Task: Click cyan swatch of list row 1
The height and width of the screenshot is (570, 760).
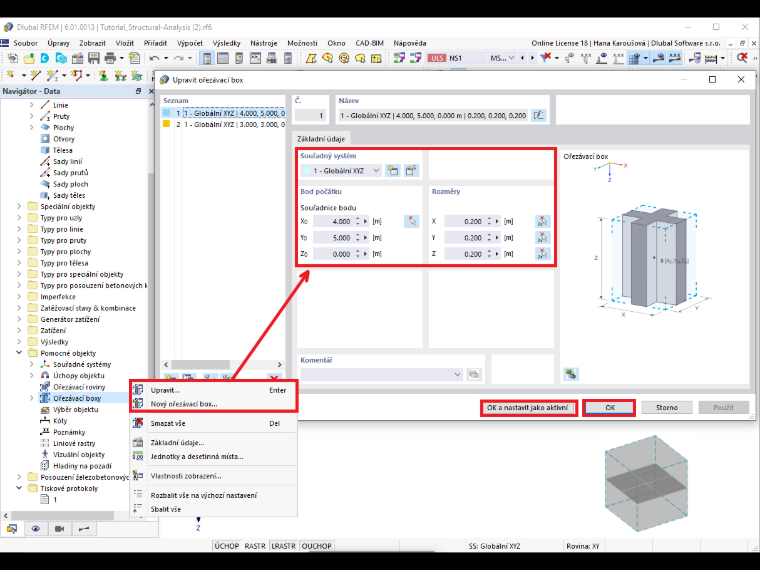Action: [166, 113]
